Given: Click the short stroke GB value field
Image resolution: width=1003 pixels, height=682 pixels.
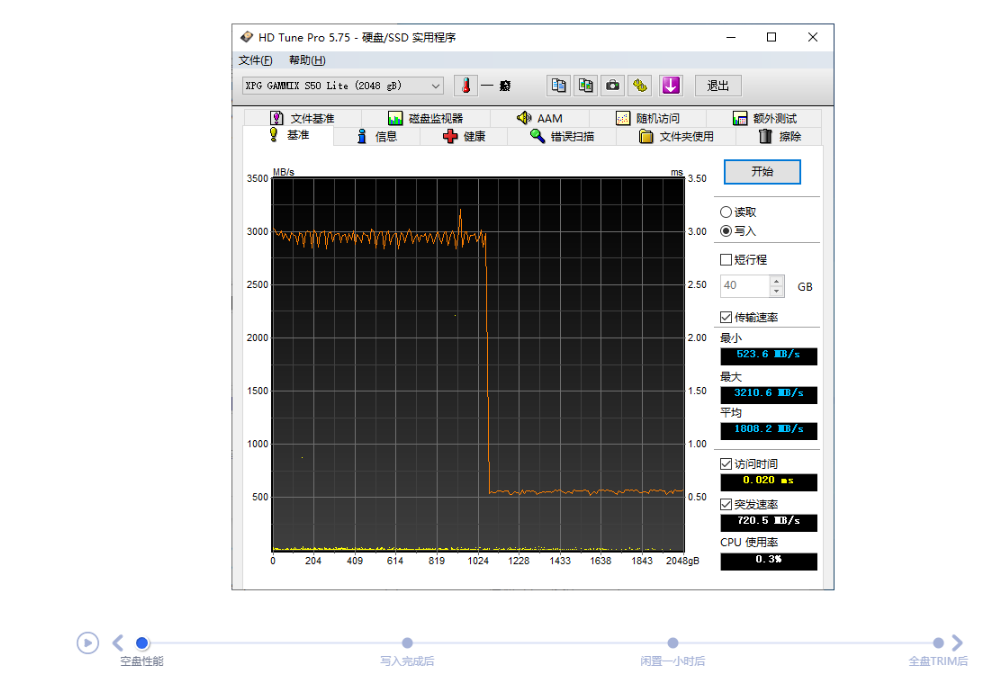Looking at the screenshot, I should point(745,286).
